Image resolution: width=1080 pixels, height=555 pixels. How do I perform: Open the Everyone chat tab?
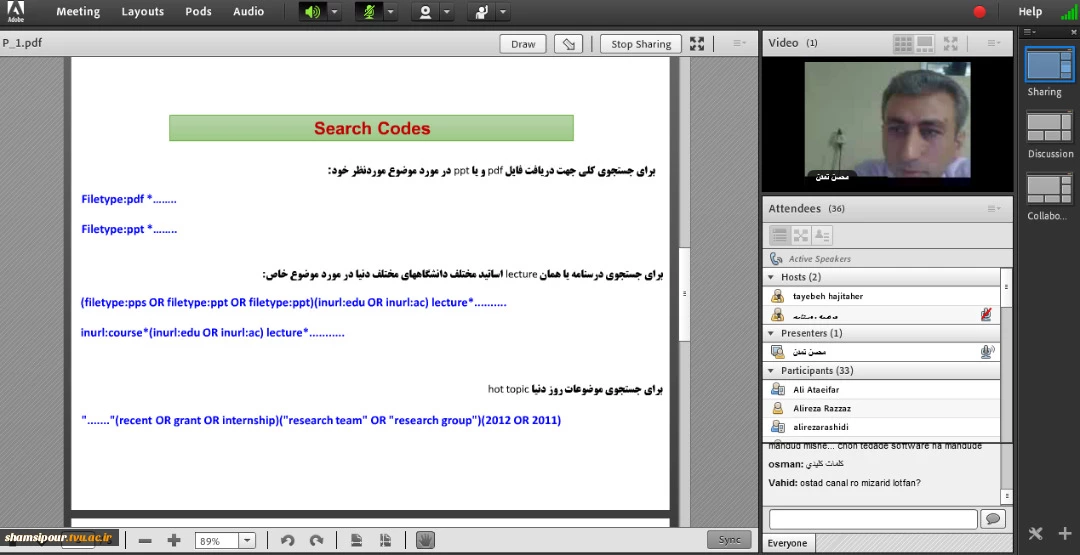tap(787, 543)
